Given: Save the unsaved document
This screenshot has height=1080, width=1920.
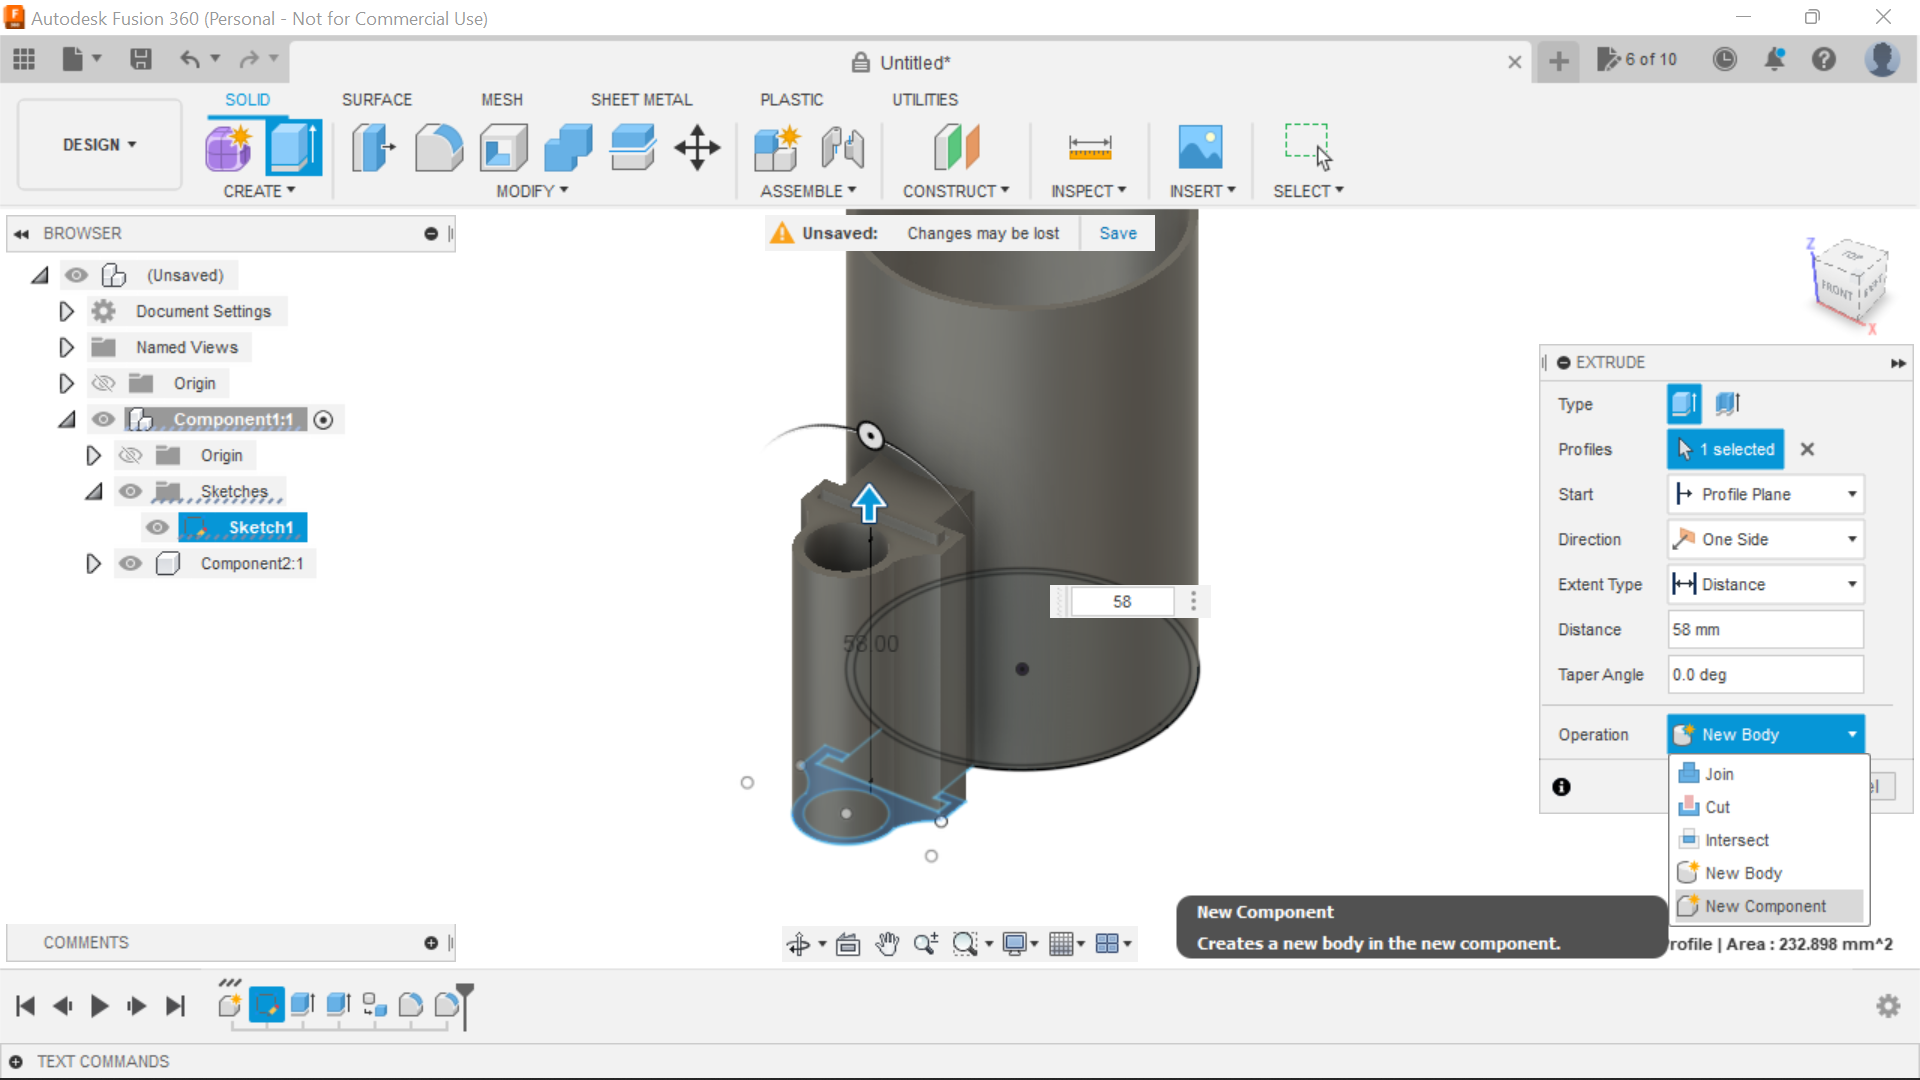Looking at the screenshot, I should [1117, 233].
